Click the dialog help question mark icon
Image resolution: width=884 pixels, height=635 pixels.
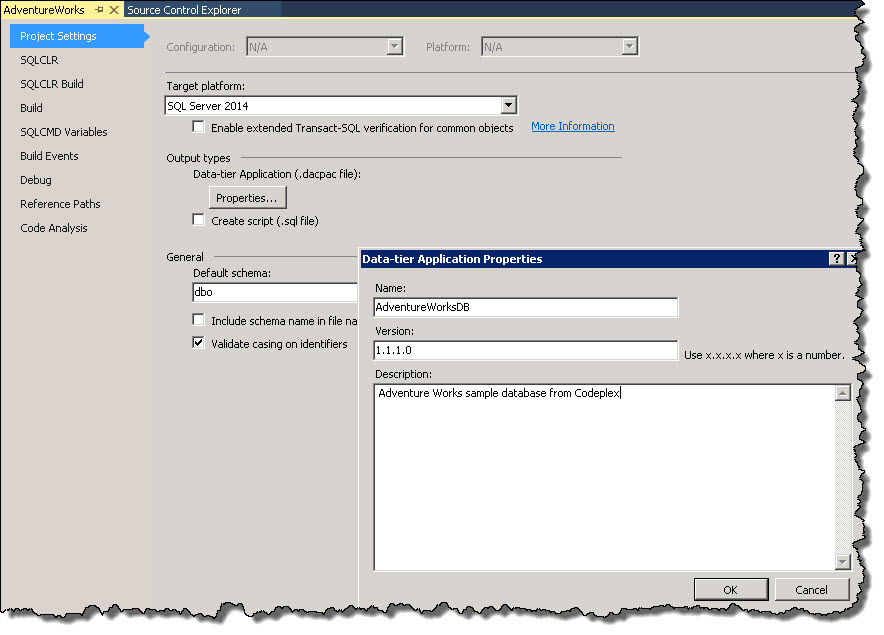(836, 259)
